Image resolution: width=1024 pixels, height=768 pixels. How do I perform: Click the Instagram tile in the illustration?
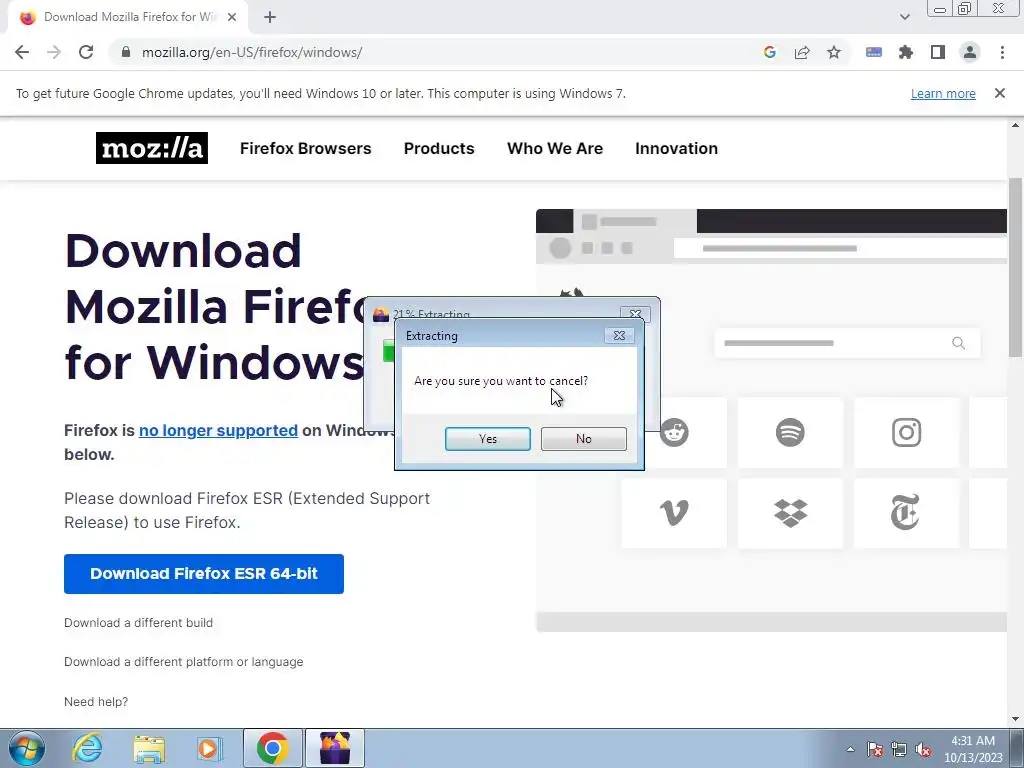pyautogui.click(x=906, y=432)
